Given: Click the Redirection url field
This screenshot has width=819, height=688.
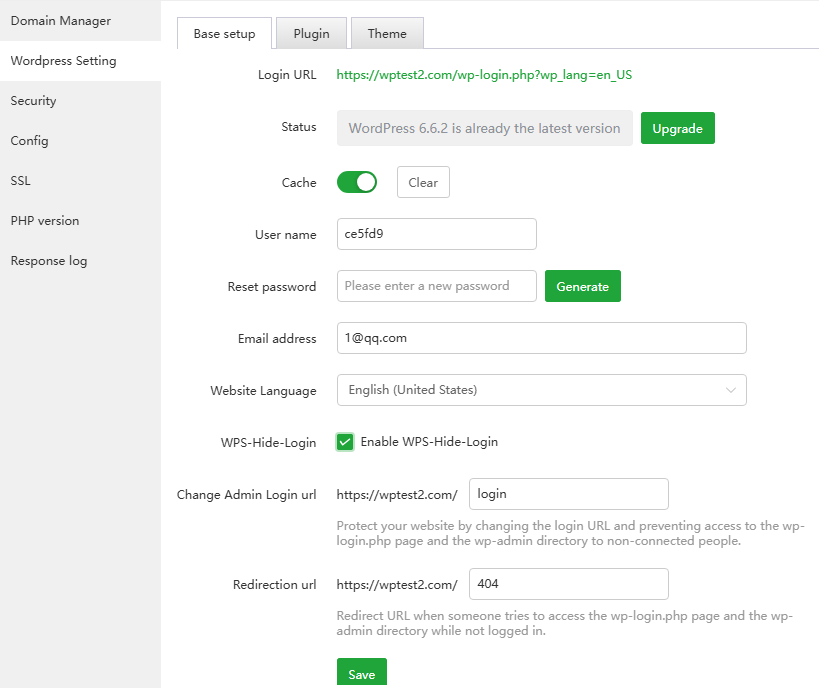Looking at the screenshot, I should (x=568, y=584).
